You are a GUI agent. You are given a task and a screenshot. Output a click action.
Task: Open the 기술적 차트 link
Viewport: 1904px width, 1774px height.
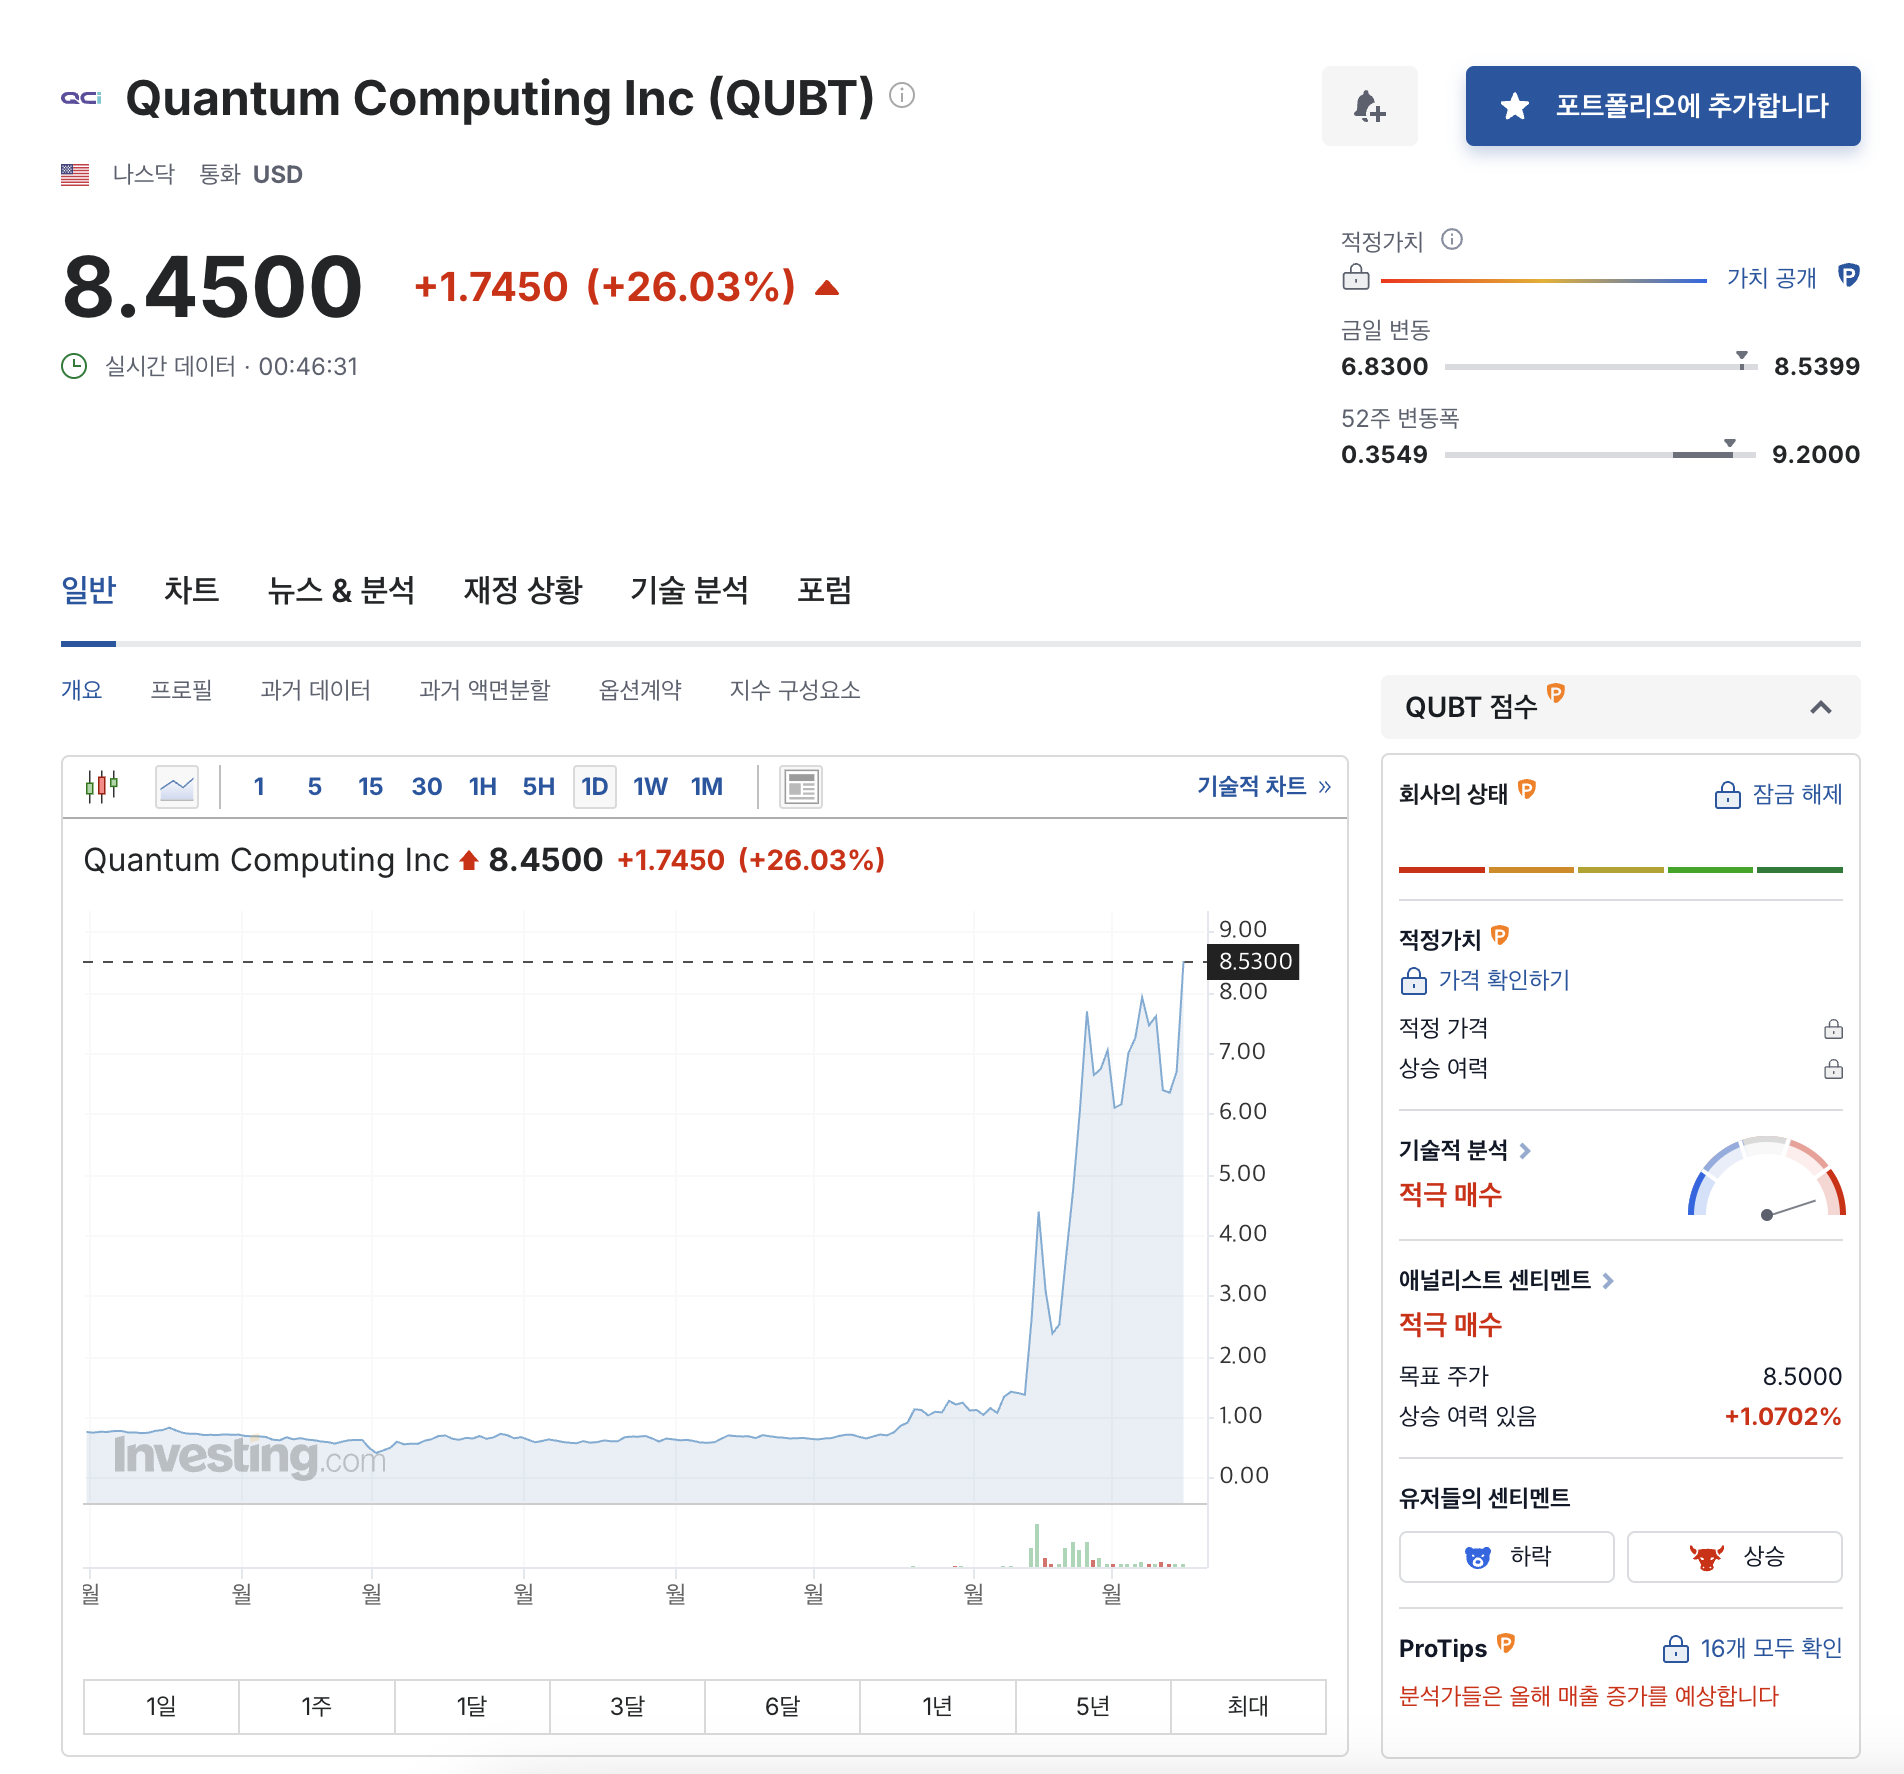(1264, 786)
